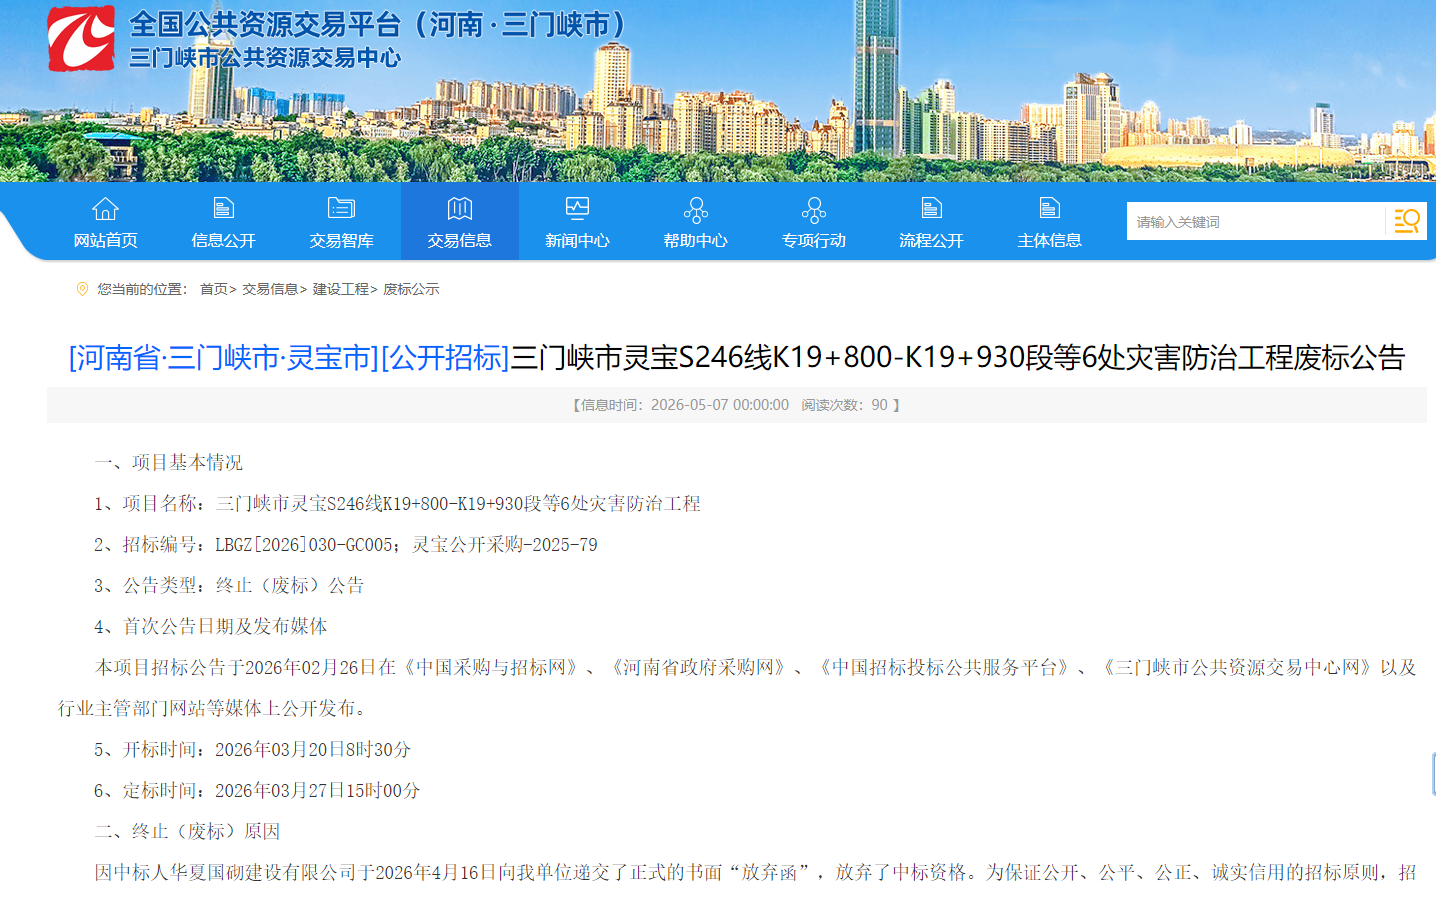
Task: Go to 首页 in the breadcrumb
Action: tap(214, 289)
